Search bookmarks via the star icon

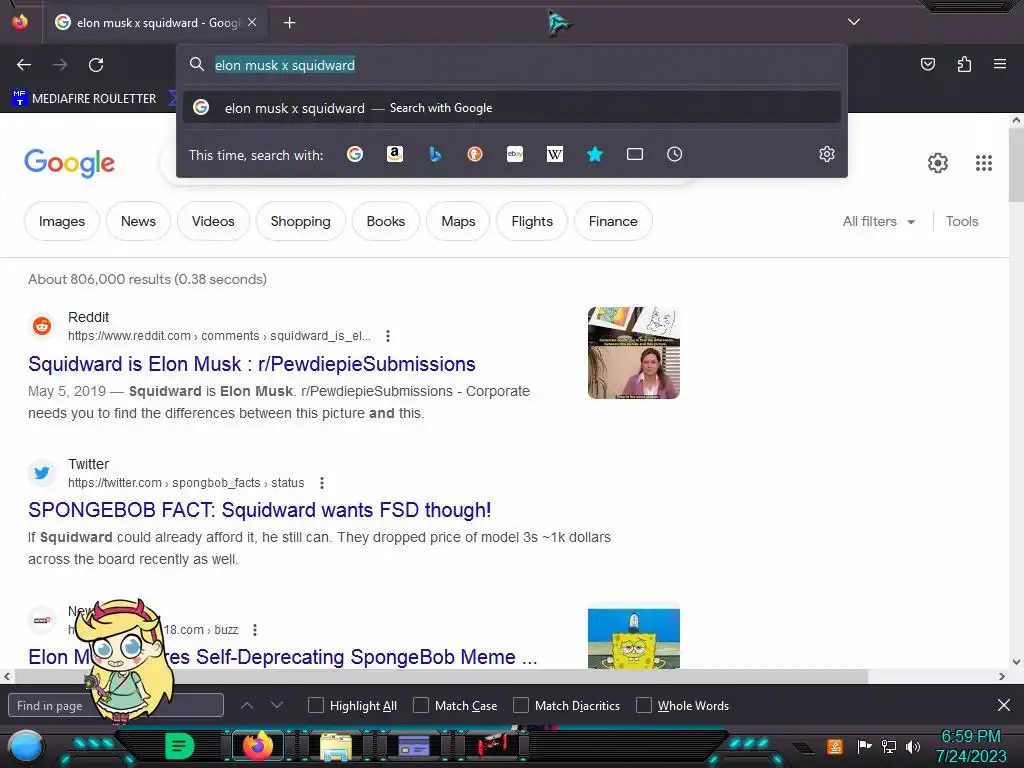[x=594, y=154]
